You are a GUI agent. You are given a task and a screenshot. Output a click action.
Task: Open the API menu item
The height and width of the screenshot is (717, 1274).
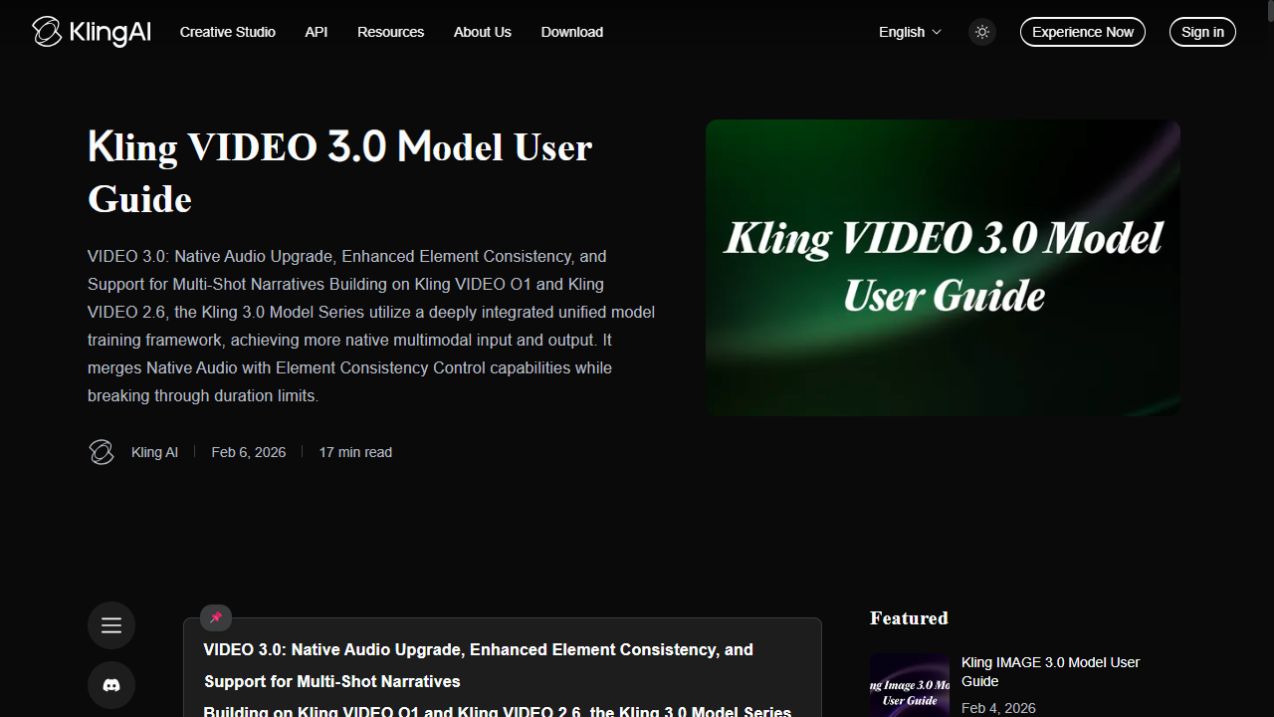tap(316, 32)
